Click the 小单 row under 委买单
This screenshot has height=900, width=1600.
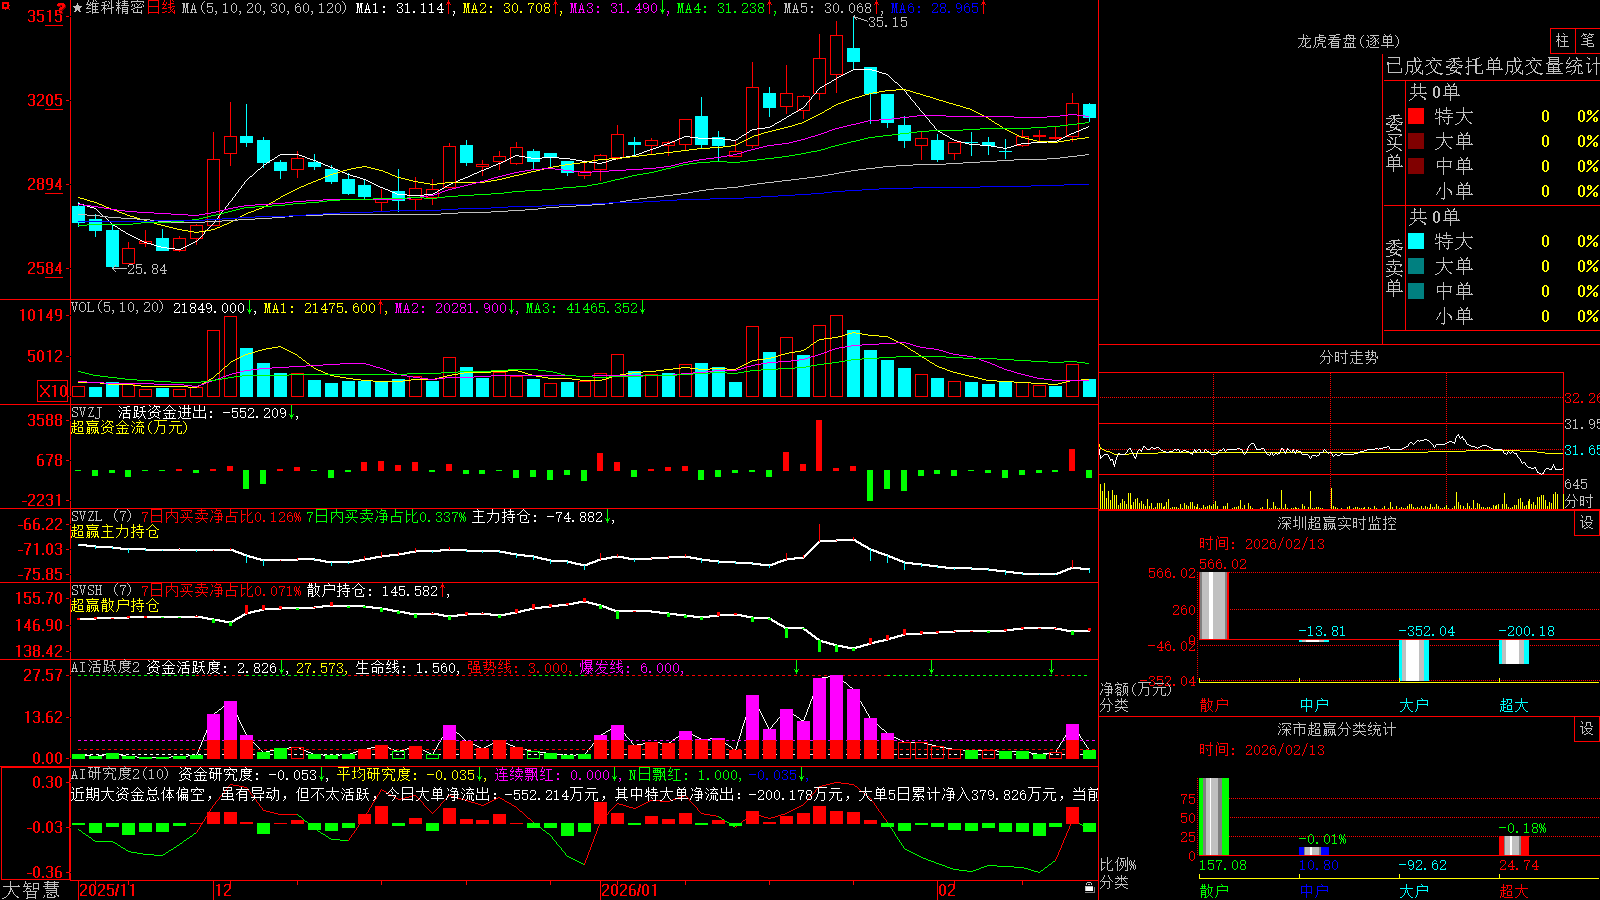click(x=1503, y=191)
